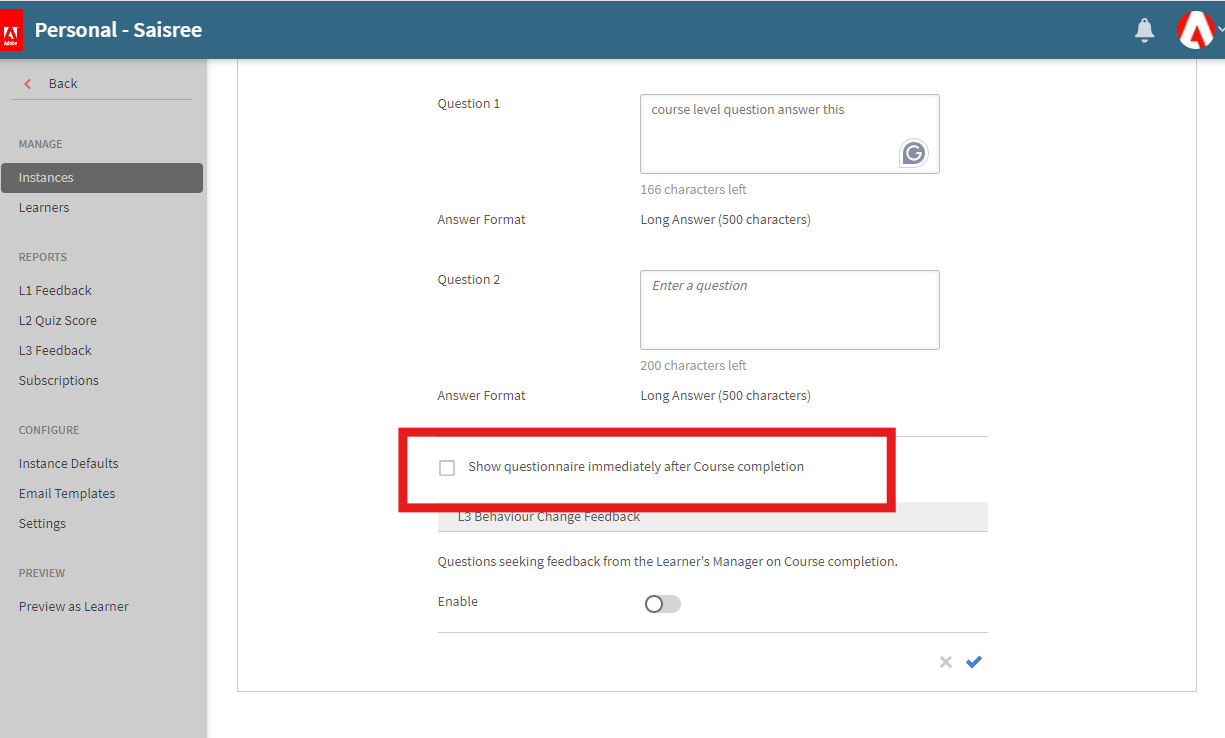1225x738 pixels.
Task: Open the notifications bell
Action: pyautogui.click(x=1145, y=31)
